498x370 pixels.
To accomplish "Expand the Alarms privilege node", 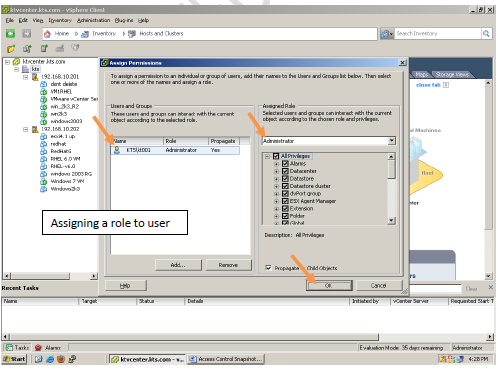I will click(276, 164).
